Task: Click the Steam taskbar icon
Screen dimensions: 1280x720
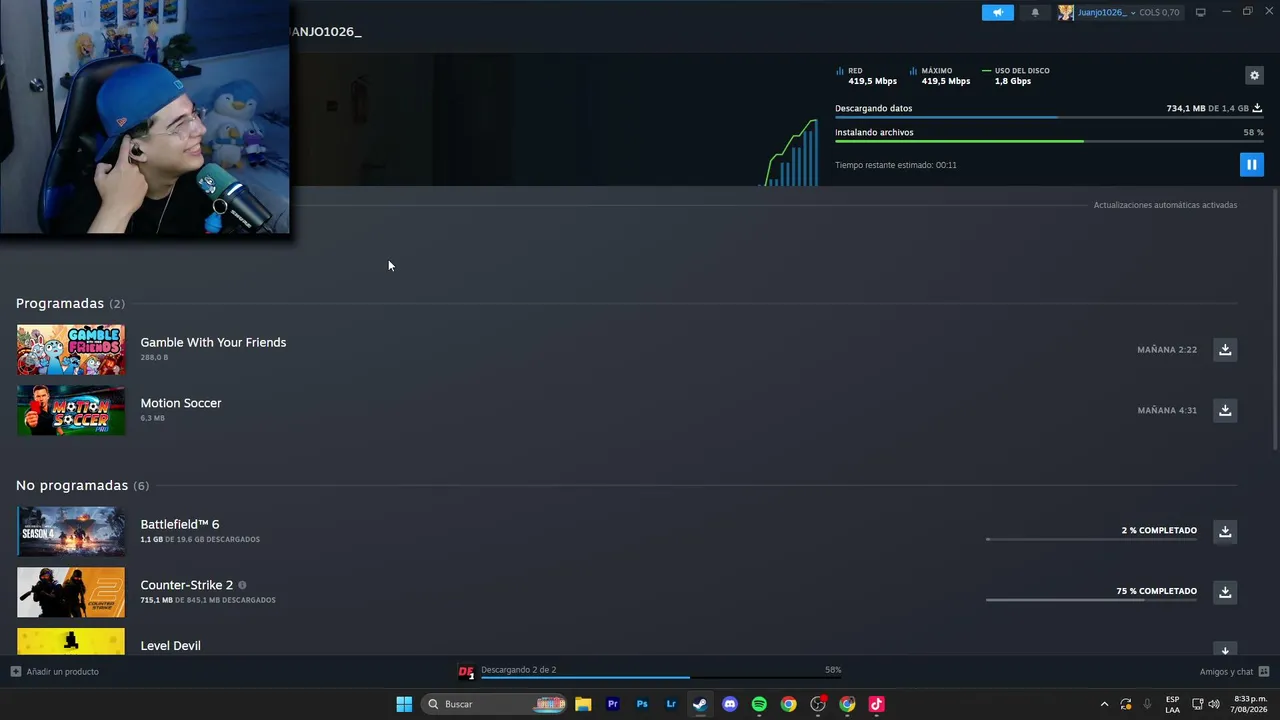Action: pyautogui.click(x=700, y=704)
